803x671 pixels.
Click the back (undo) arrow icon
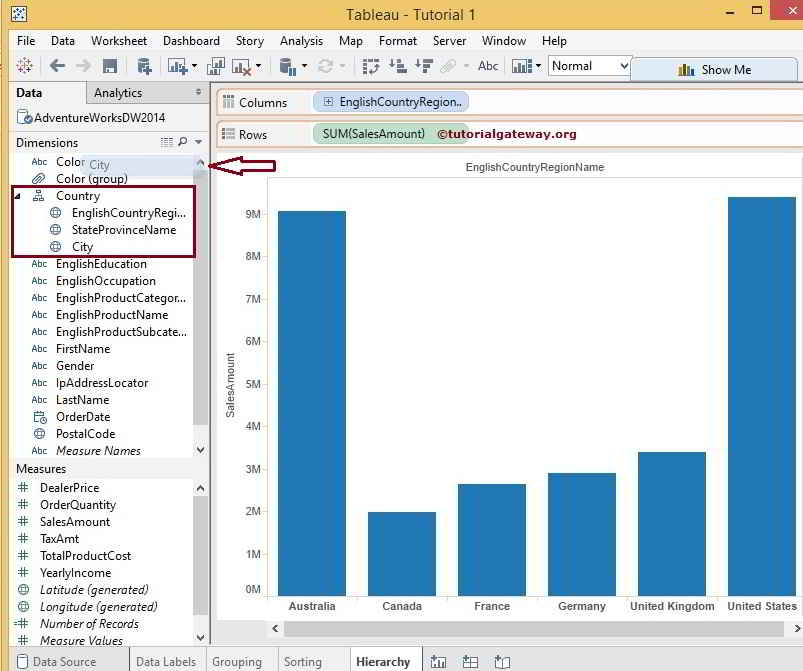click(57, 66)
